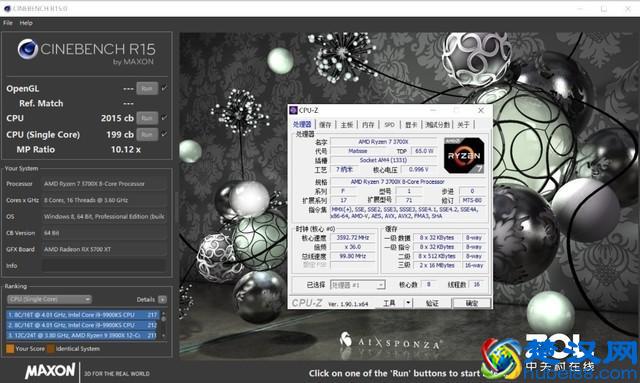Run the CPU (Single Core) benchmark
640x383 pixels.
click(x=147, y=134)
